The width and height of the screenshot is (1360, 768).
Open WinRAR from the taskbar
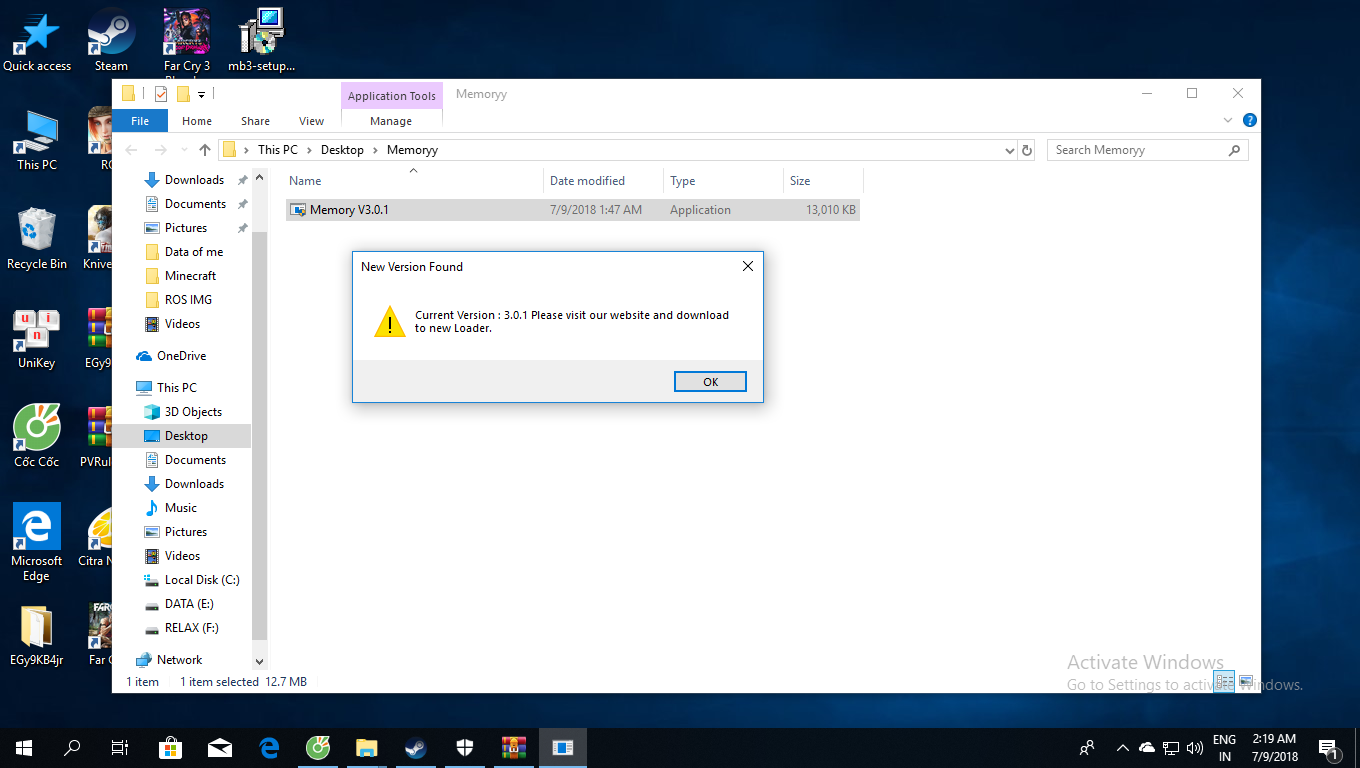coord(513,747)
